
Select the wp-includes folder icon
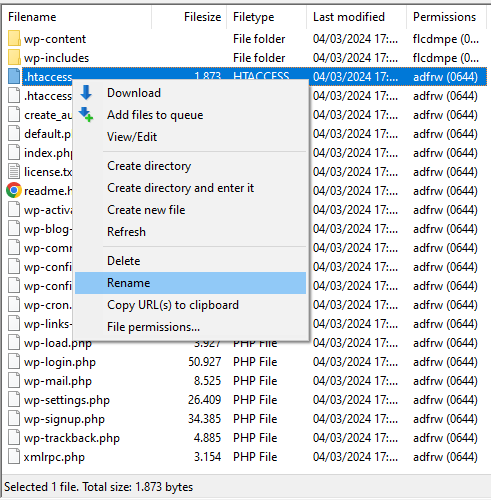coord(14,58)
